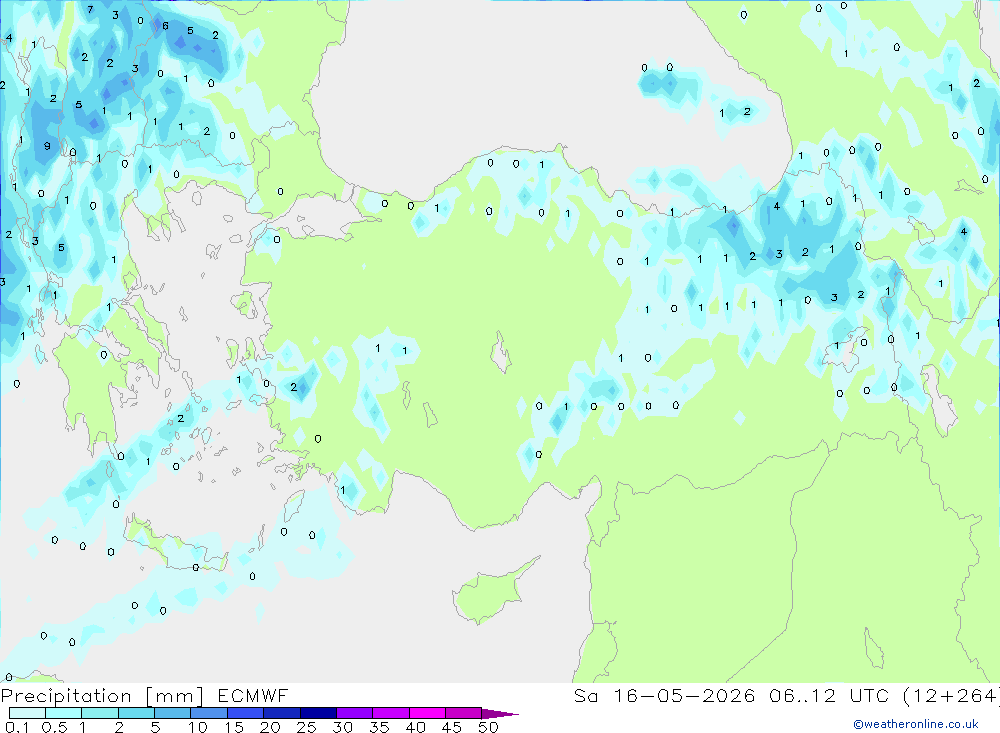Pick the 10–15 mm legend color swatch
1000x733 pixels.
pos(209,713)
